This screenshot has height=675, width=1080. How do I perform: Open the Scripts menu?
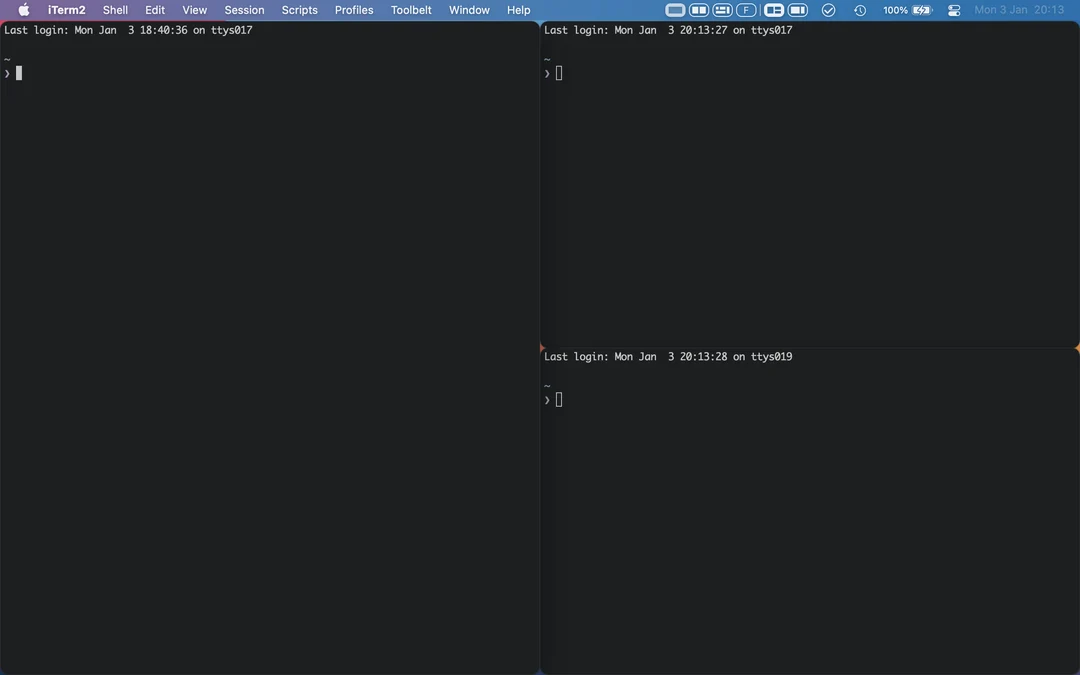(299, 9)
